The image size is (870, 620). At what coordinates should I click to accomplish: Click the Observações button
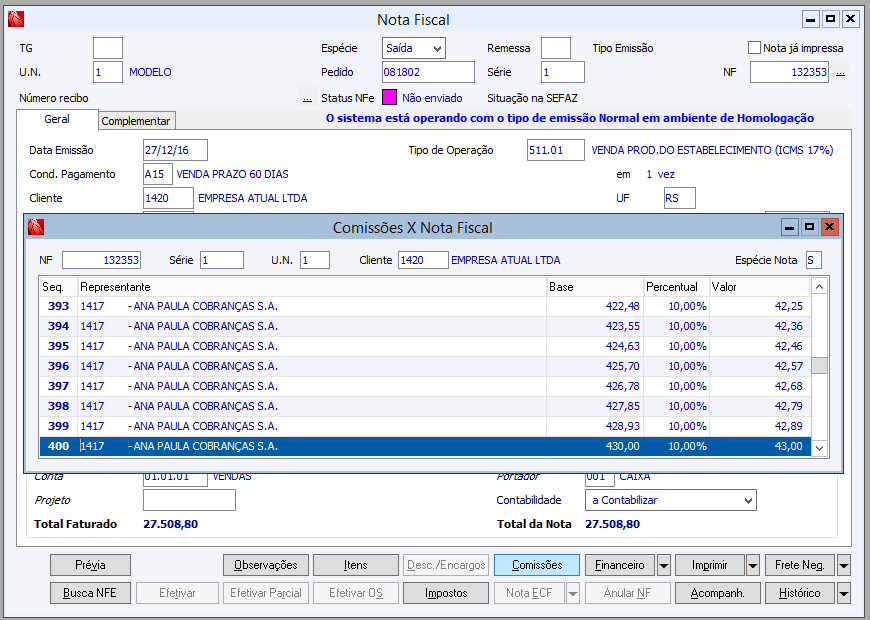click(266, 565)
